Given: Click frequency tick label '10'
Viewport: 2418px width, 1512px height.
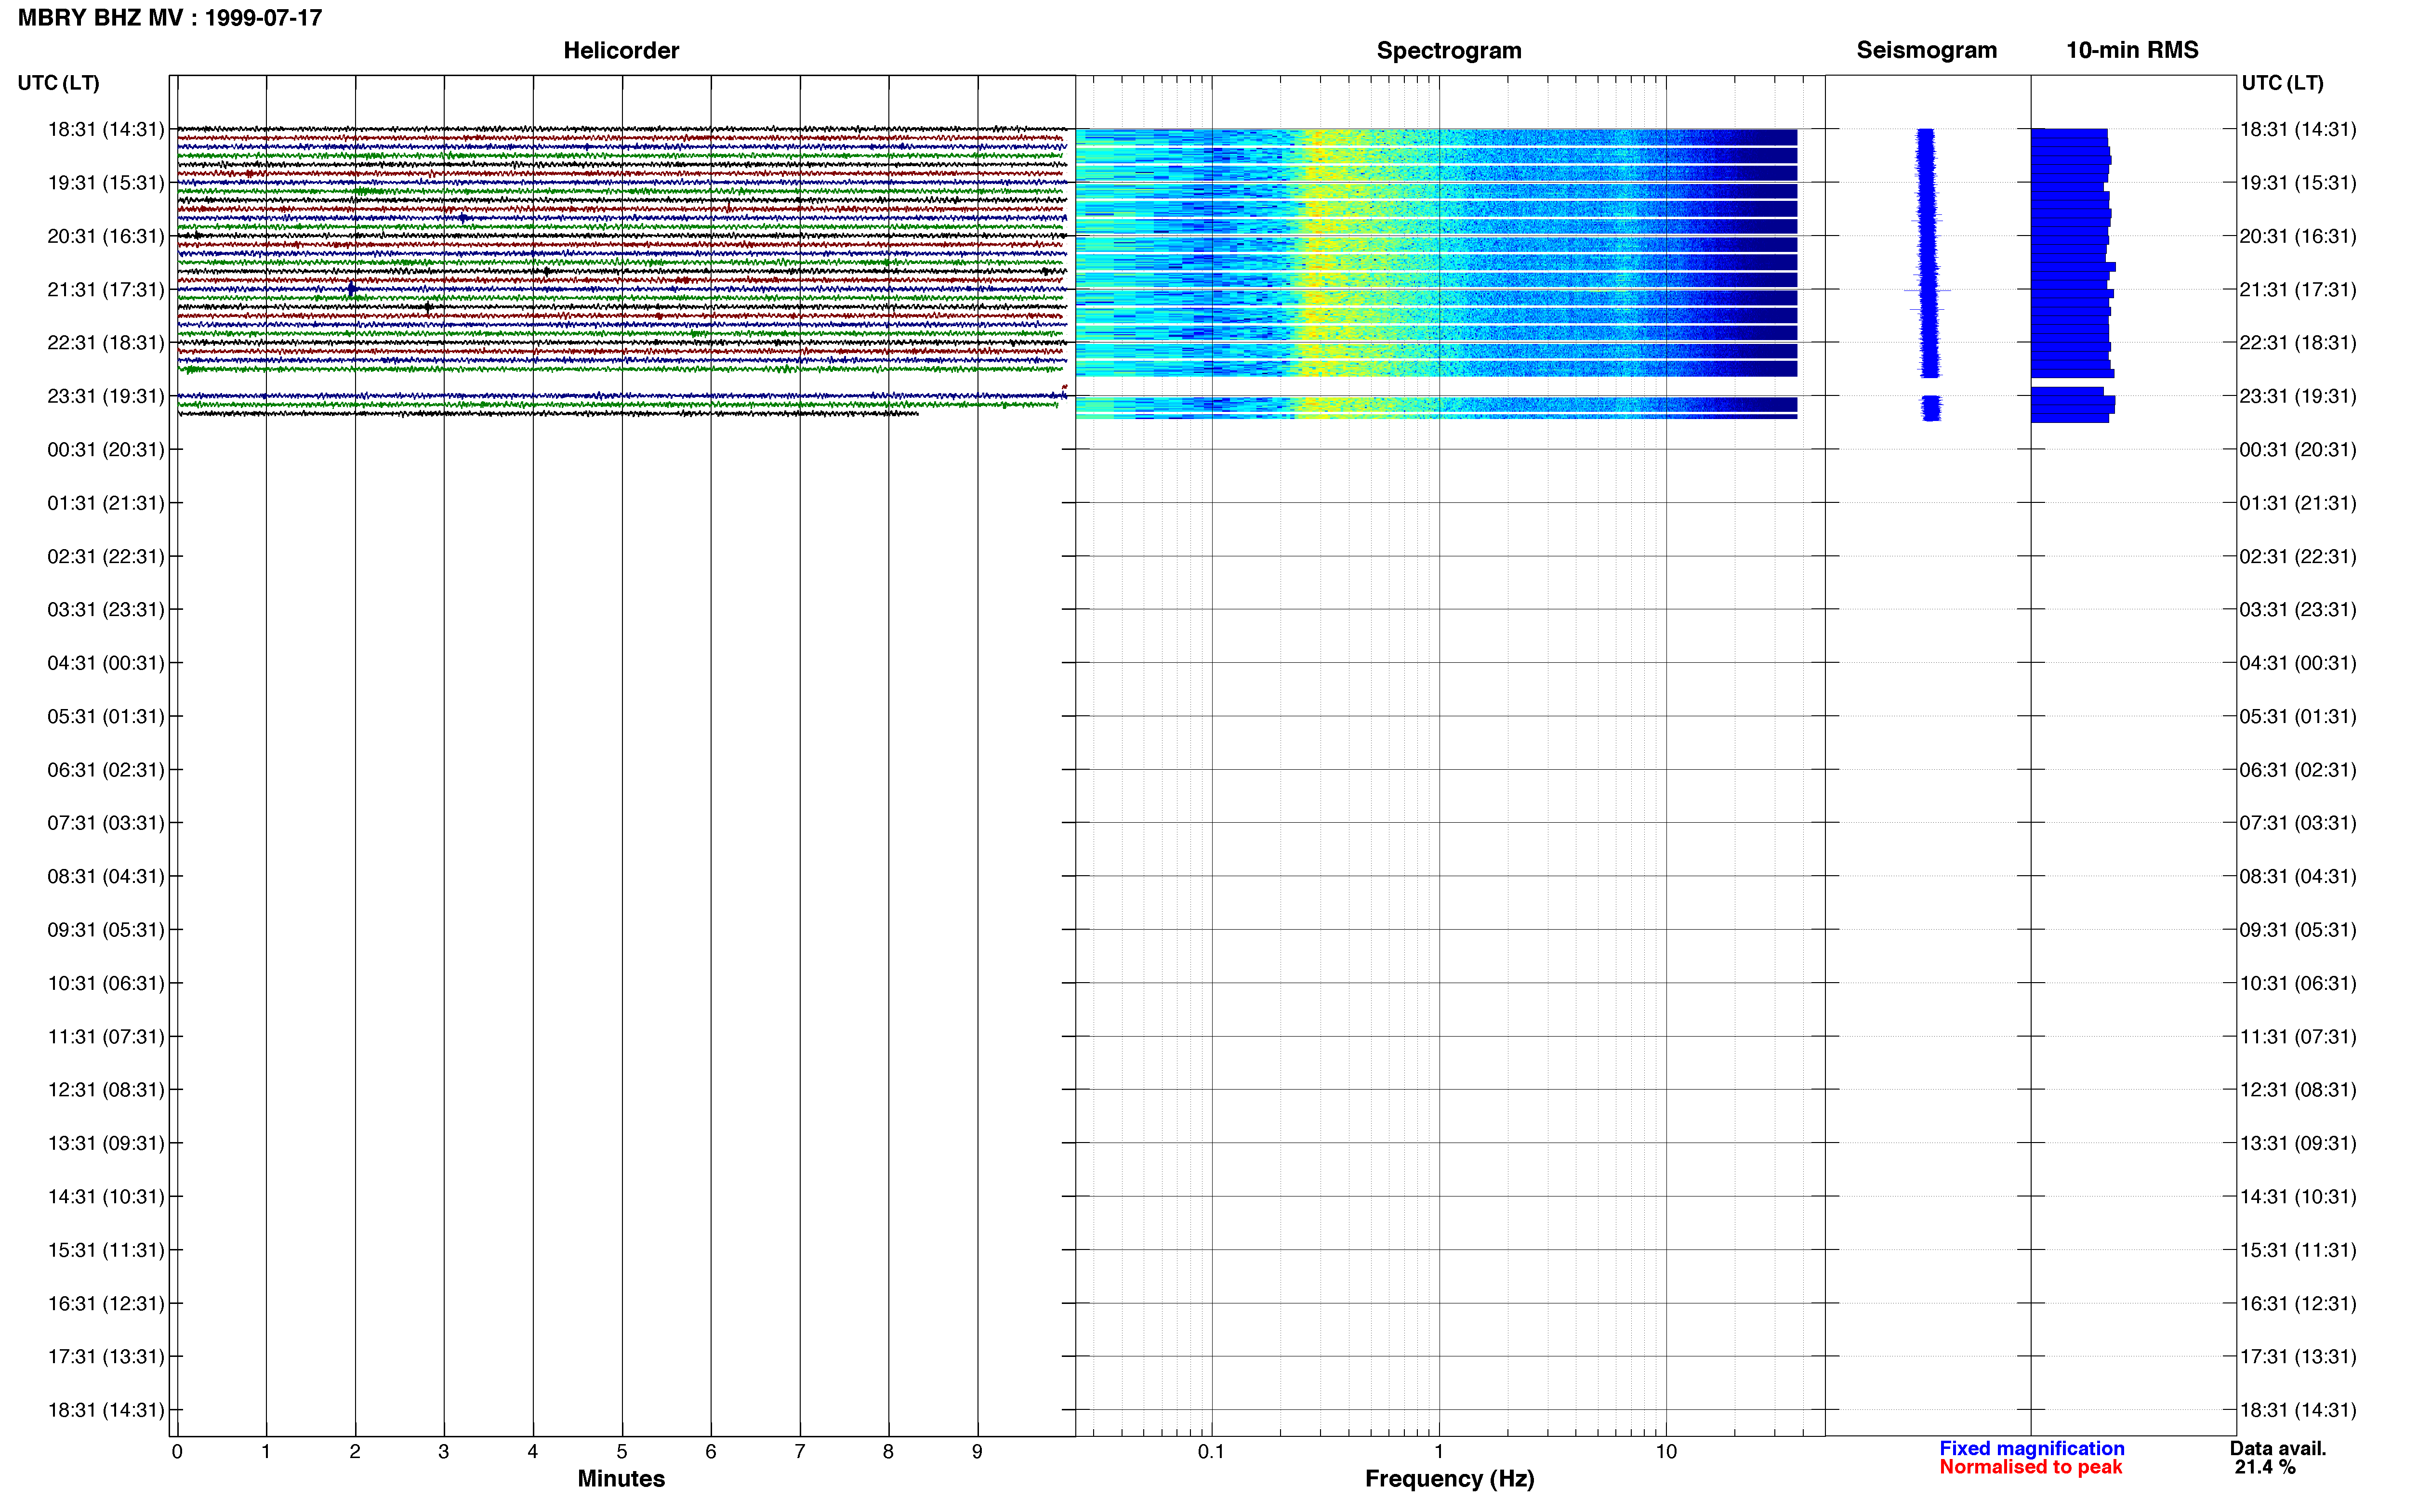Looking at the screenshot, I should coord(1666,1451).
